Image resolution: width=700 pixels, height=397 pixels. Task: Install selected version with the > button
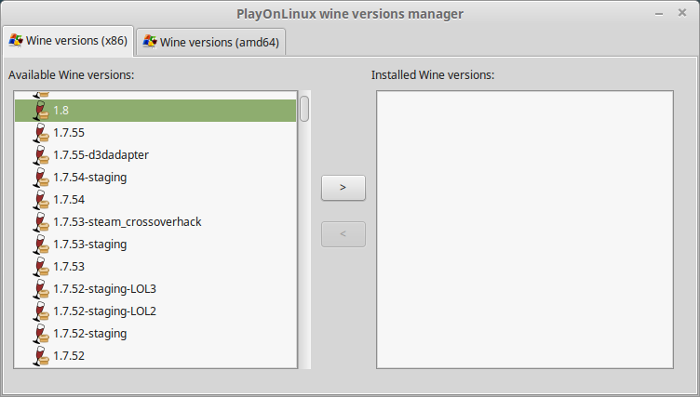coord(343,188)
